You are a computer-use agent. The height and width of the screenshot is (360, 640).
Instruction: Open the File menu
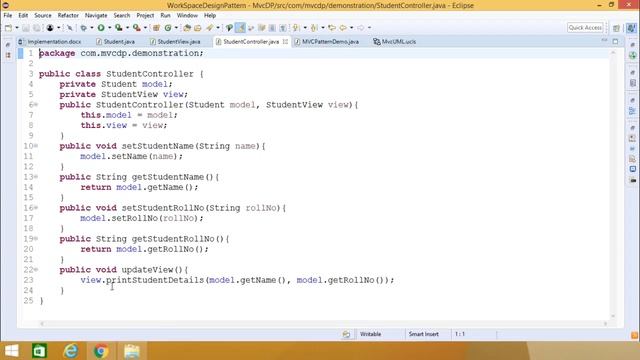(x=8, y=16)
